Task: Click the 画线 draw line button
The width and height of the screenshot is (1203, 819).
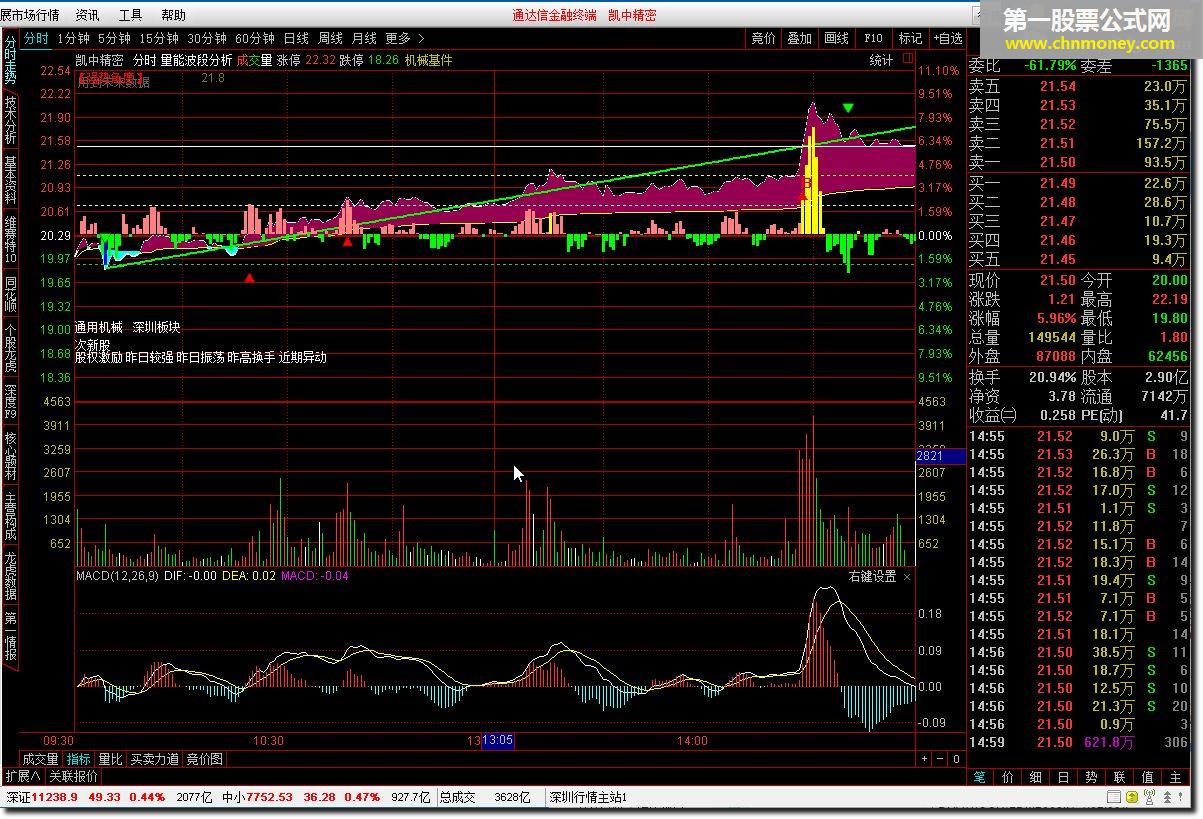Action: coord(836,38)
